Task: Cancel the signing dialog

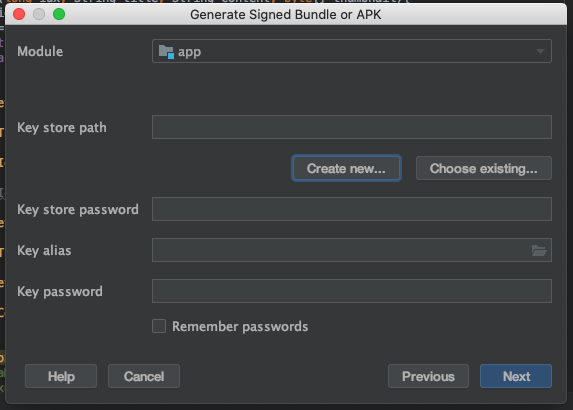Action: (144, 376)
